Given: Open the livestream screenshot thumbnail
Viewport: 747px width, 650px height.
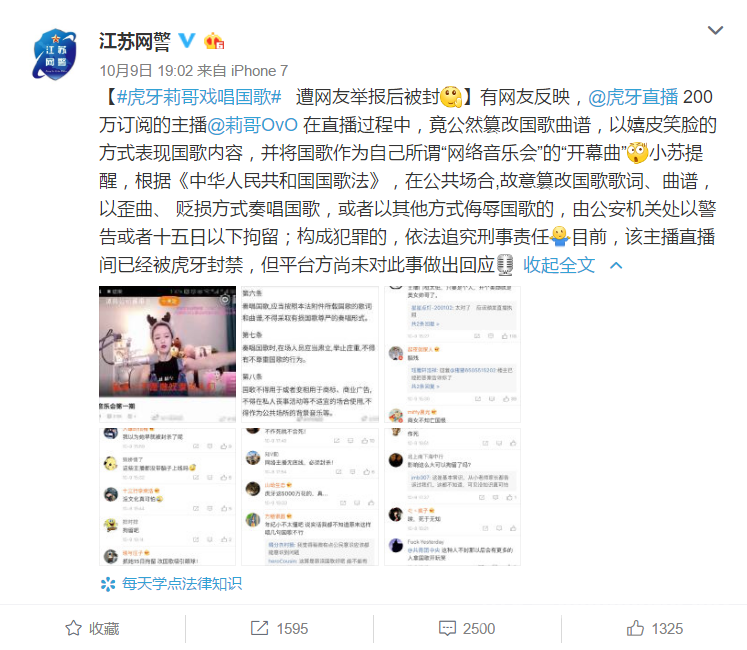Looking at the screenshot, I should coord(167,354).
